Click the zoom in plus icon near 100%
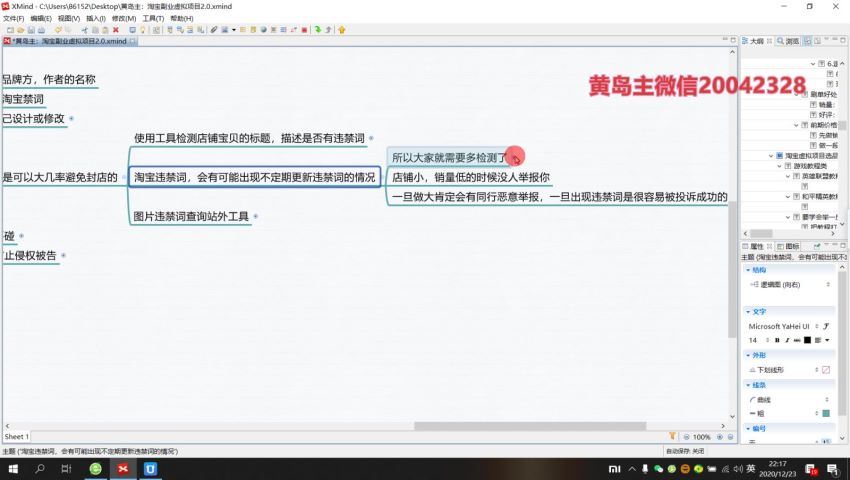 tap(720, 437)
